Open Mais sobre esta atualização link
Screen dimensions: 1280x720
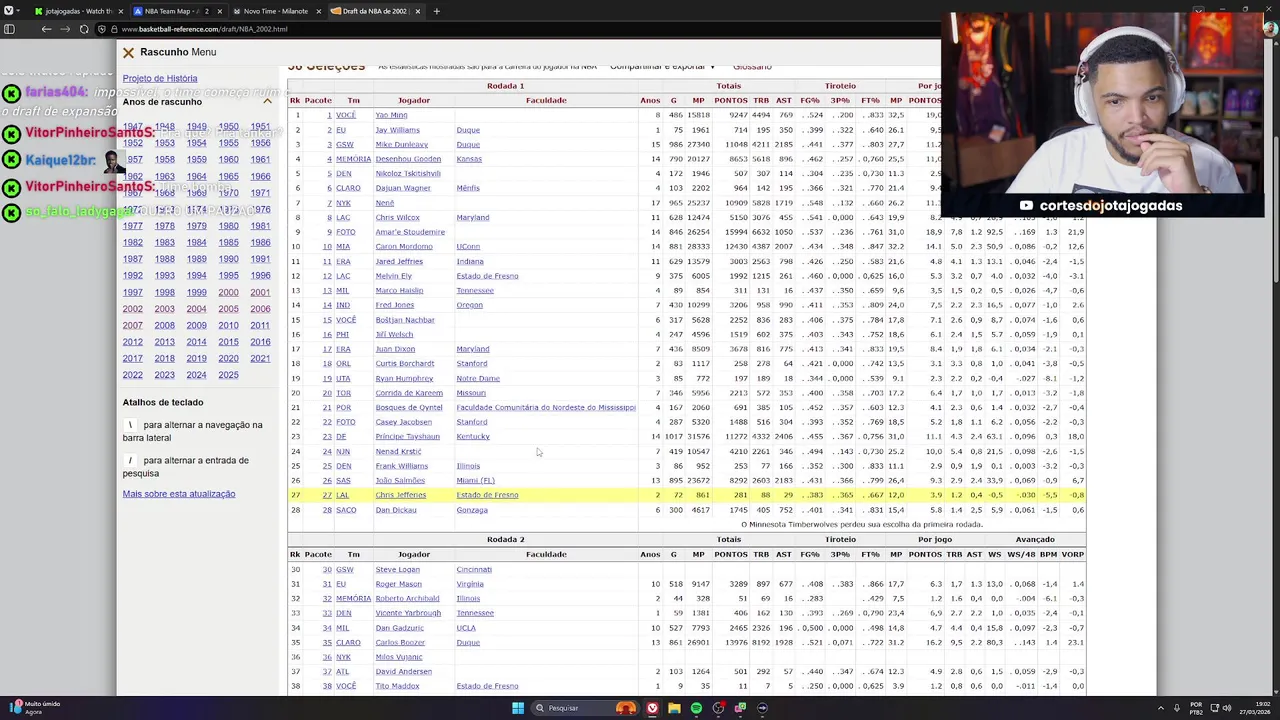[179, 494]
